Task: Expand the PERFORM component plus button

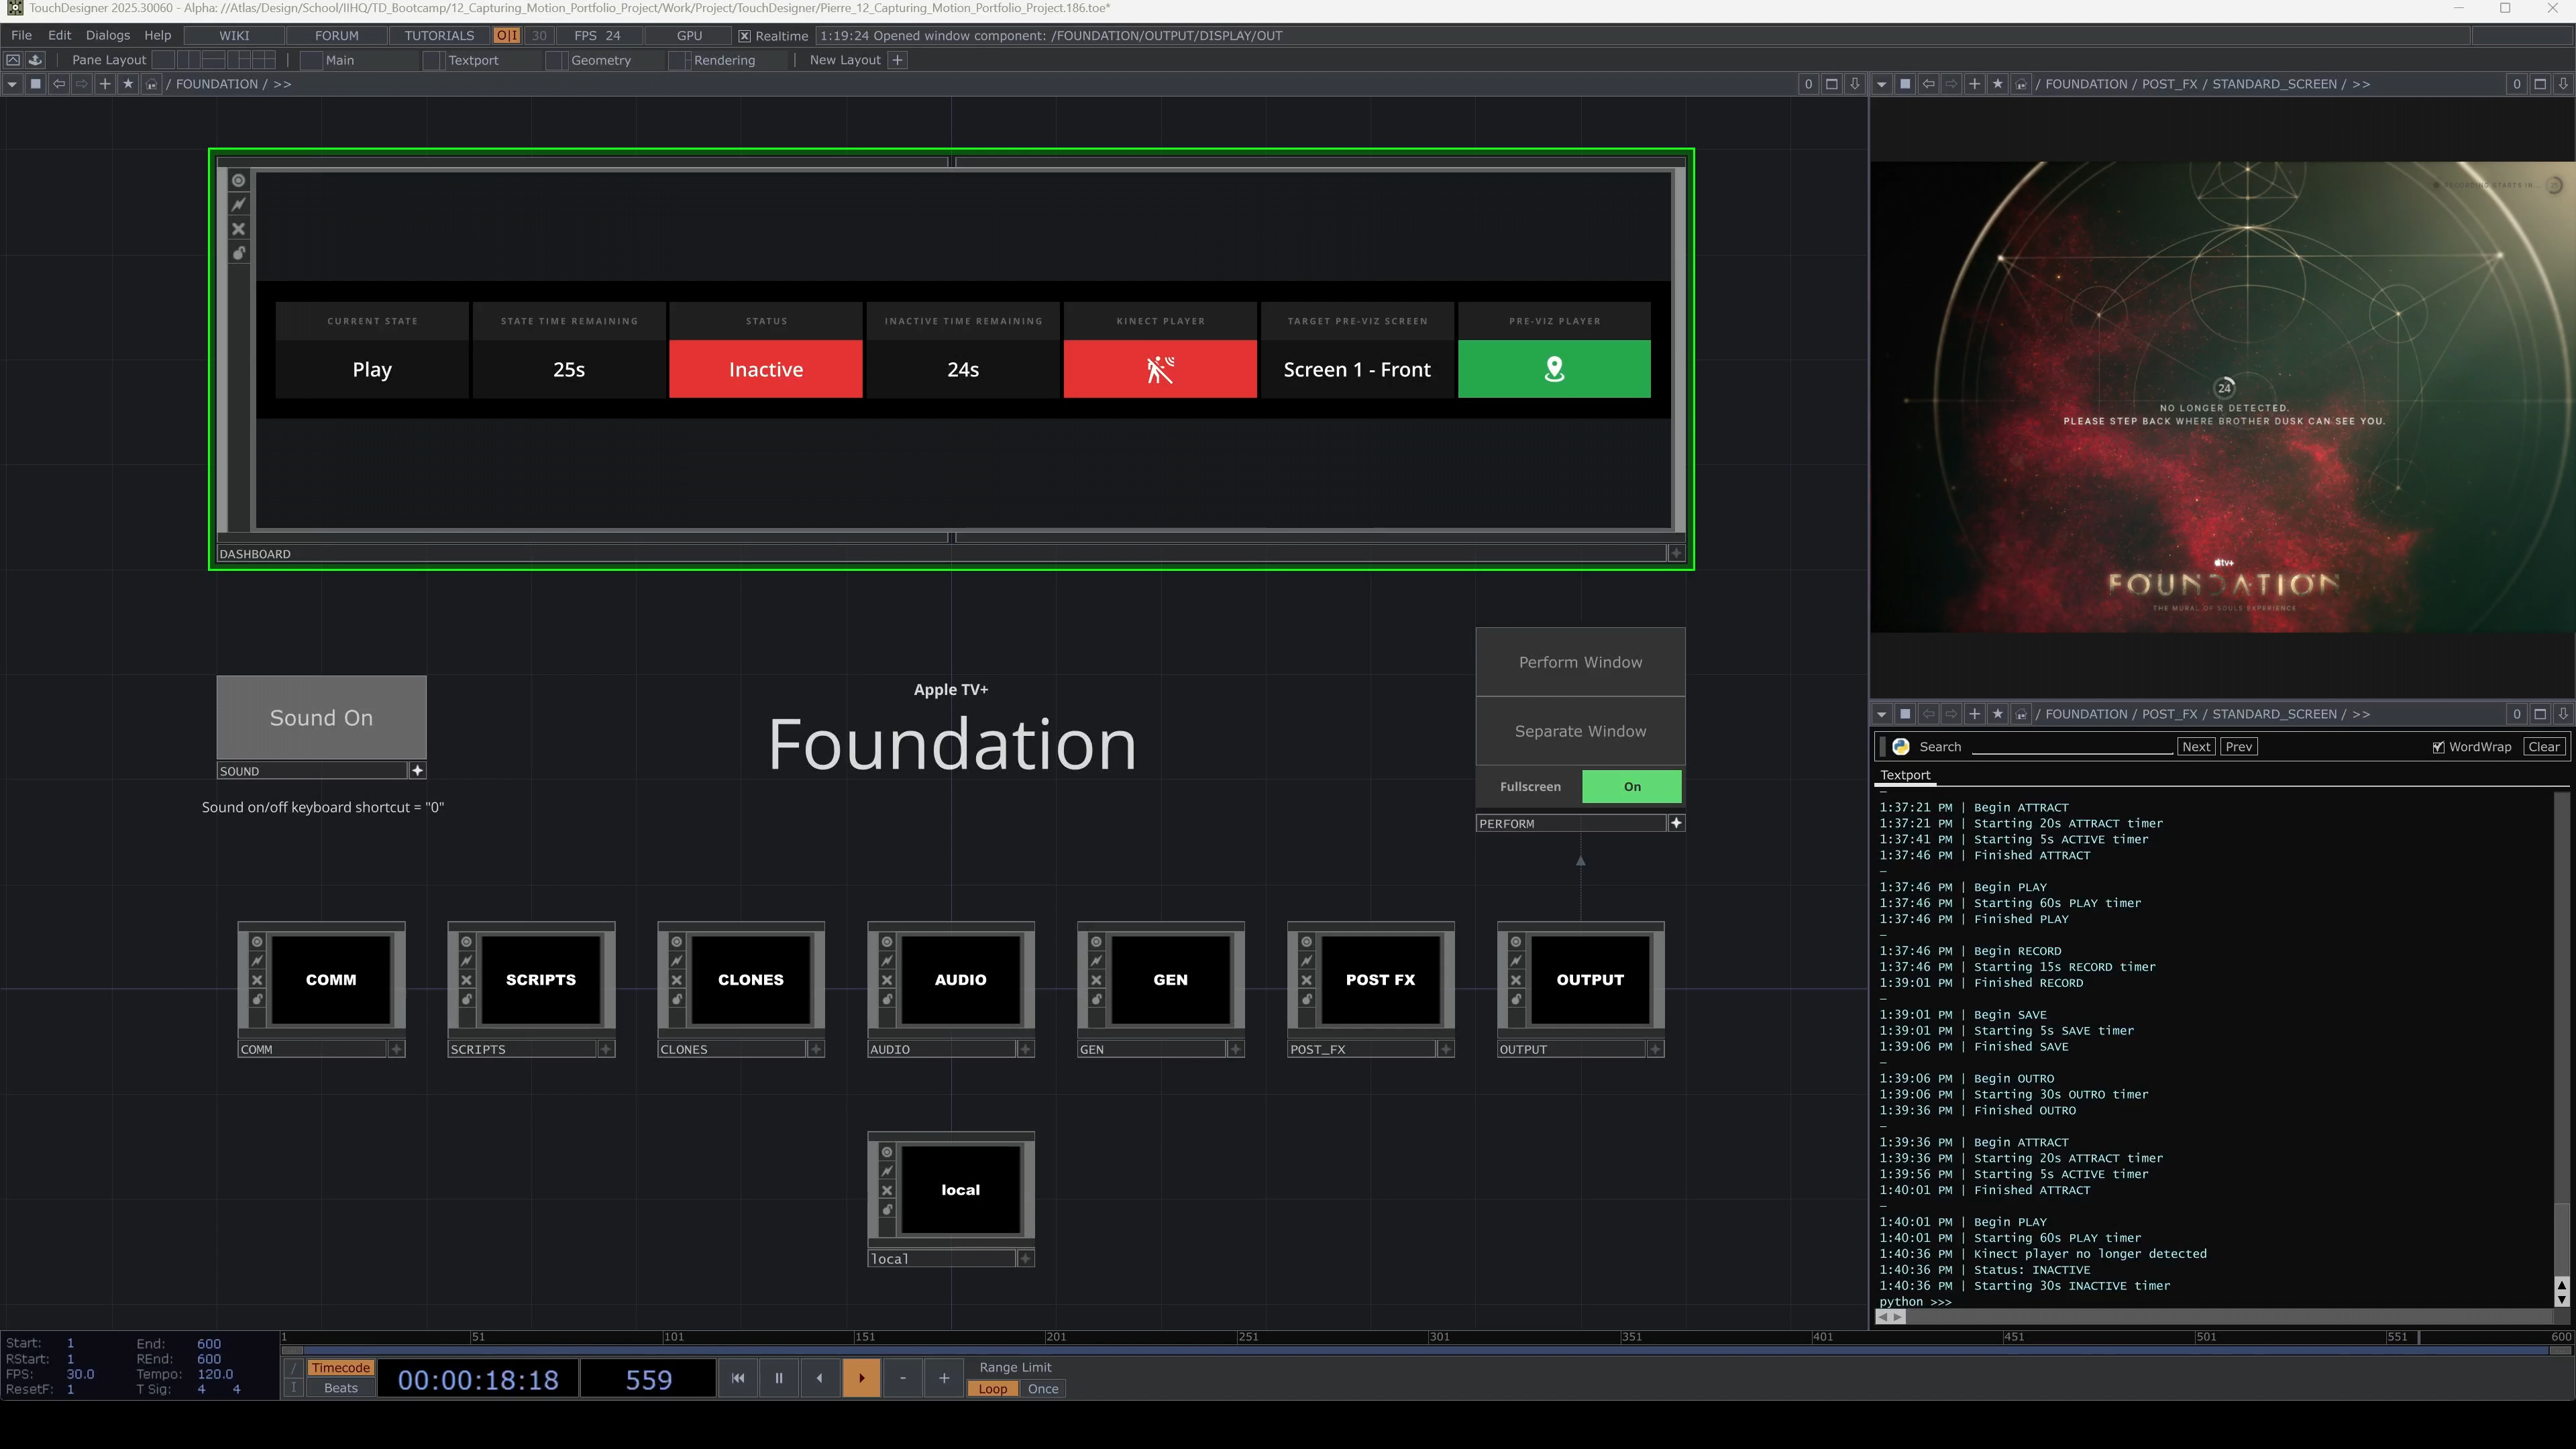Action: [1676, 823]
